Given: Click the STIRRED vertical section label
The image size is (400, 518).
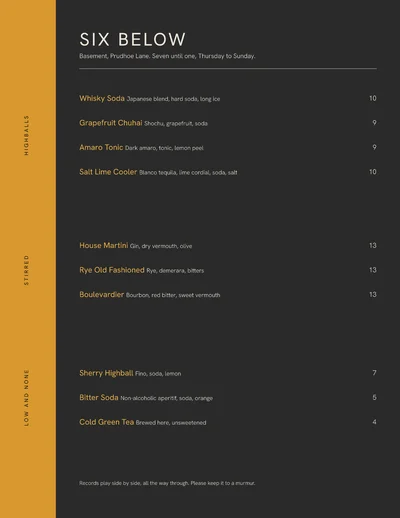Looking at the screenshot, I should point(26,270).
